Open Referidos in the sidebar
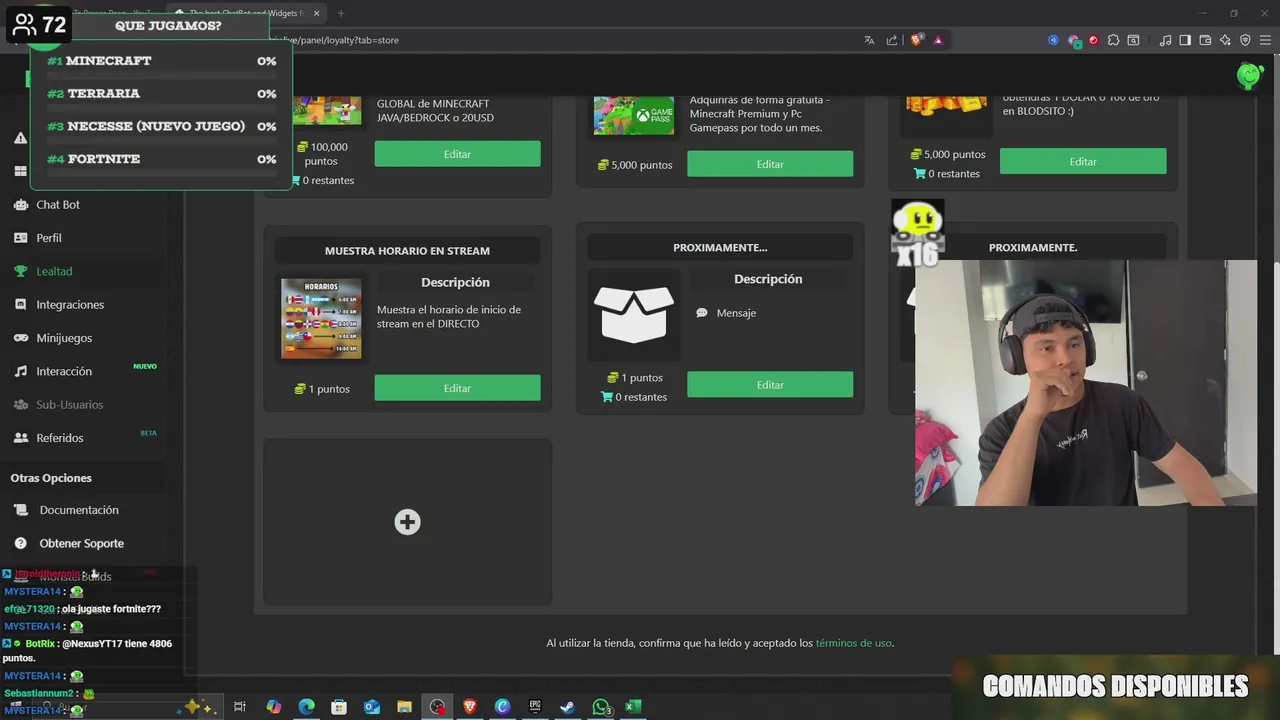Image resolution: width=1280 pixels, height=720 pixels. pos(60,438)
